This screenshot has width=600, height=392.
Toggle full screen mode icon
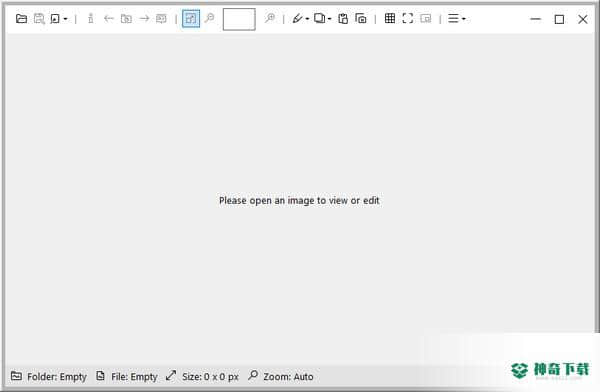coord(408,18)
